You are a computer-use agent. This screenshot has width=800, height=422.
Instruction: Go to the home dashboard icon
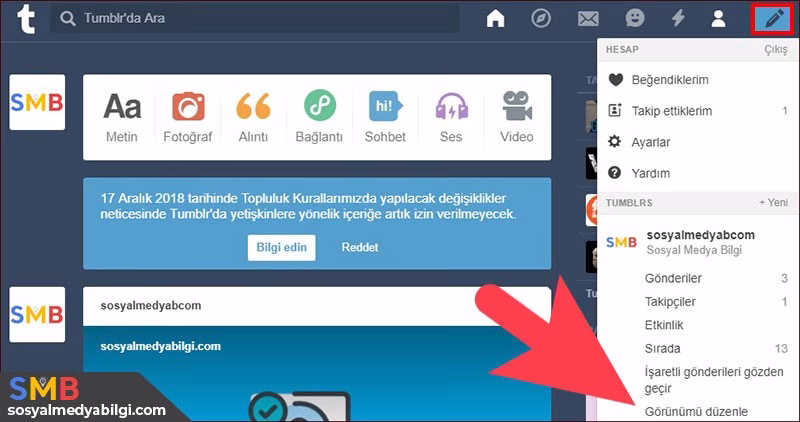[495, 19]
